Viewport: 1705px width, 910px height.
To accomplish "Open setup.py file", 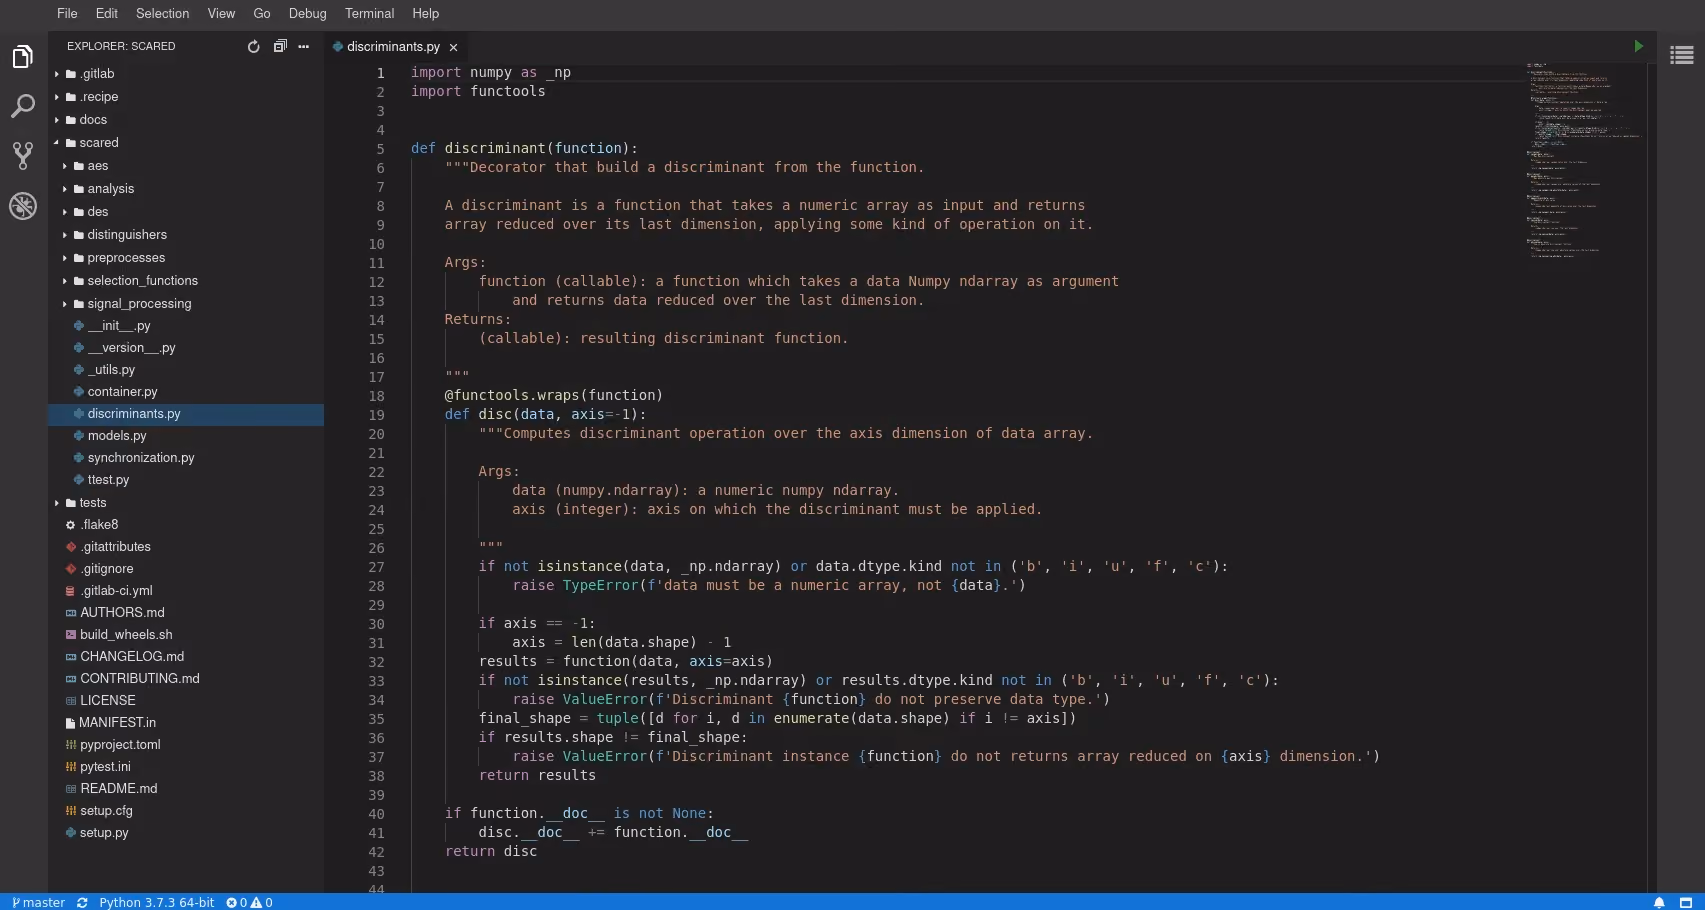I will 186,833.
